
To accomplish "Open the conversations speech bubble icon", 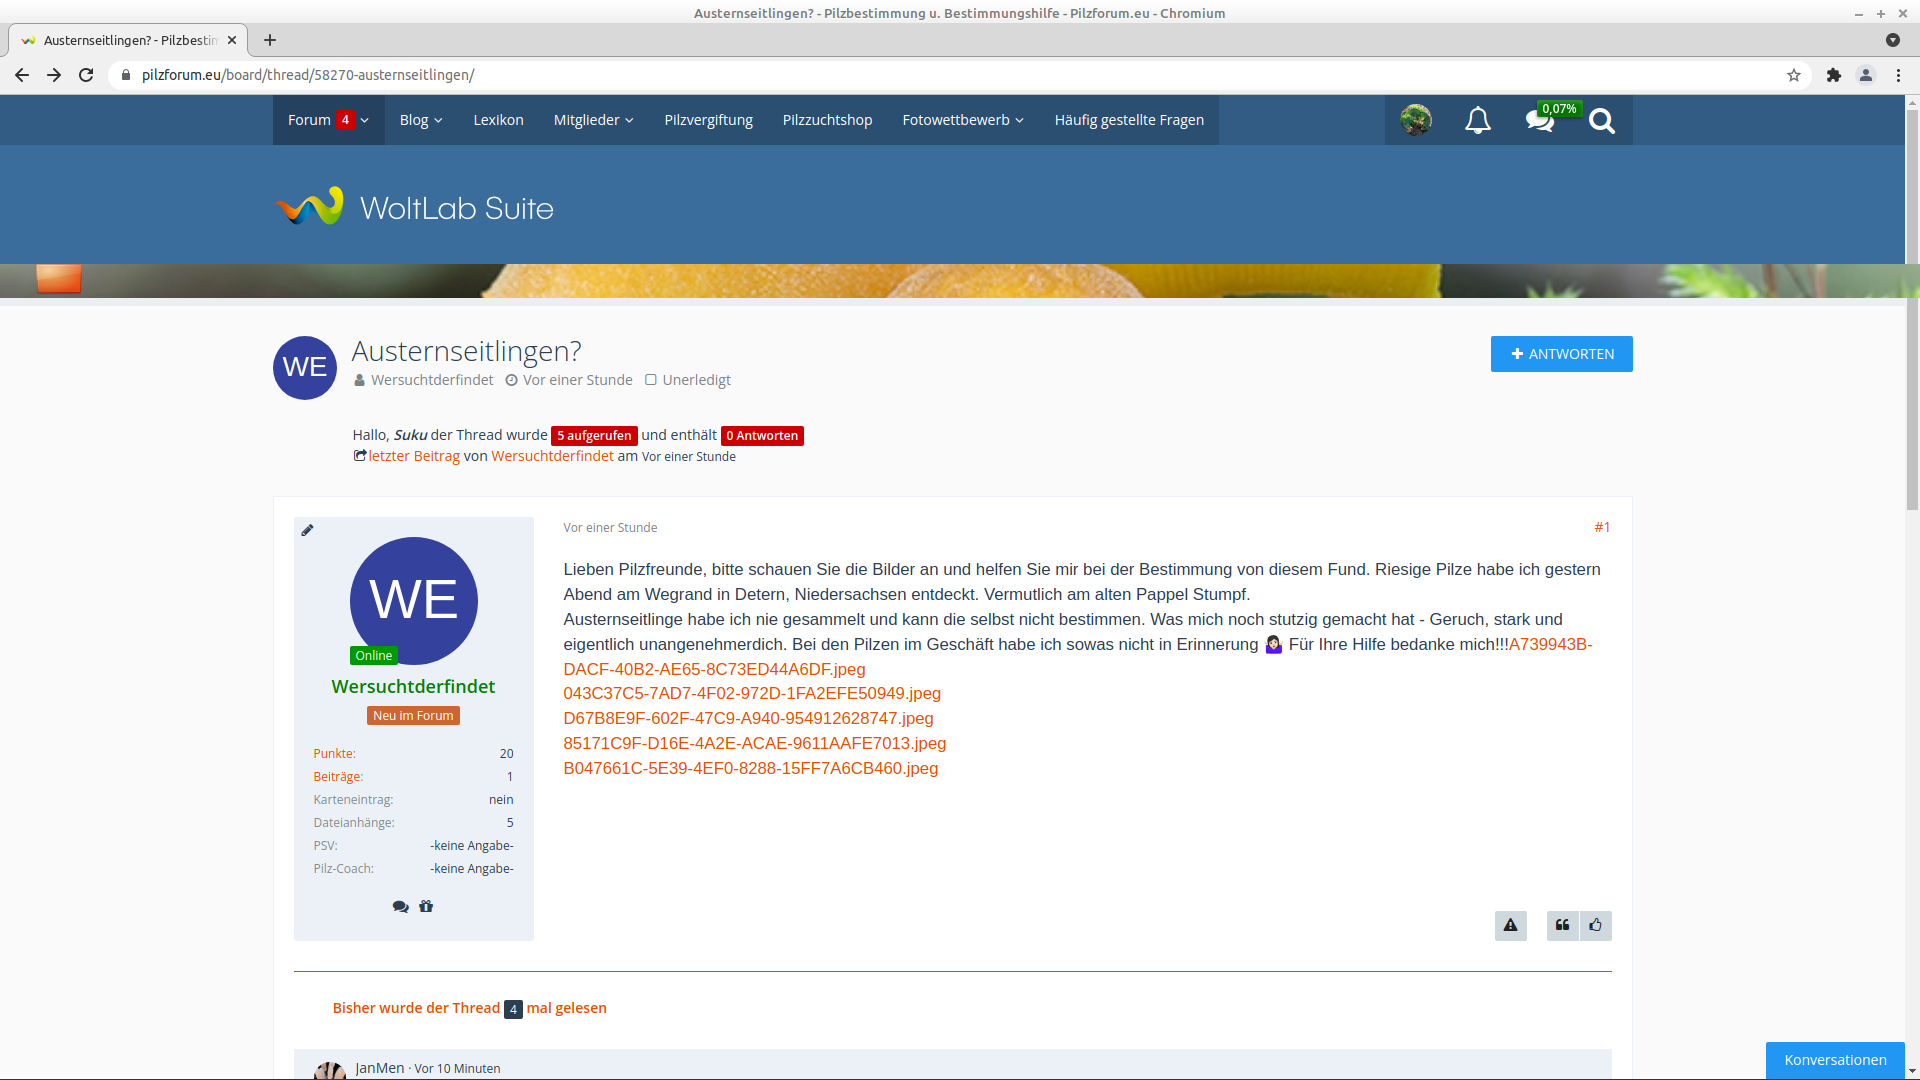I will 1539,121.
